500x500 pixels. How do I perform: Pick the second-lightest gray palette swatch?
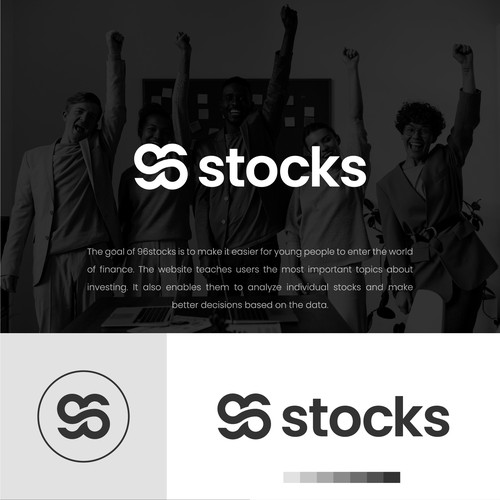(308, 477)
